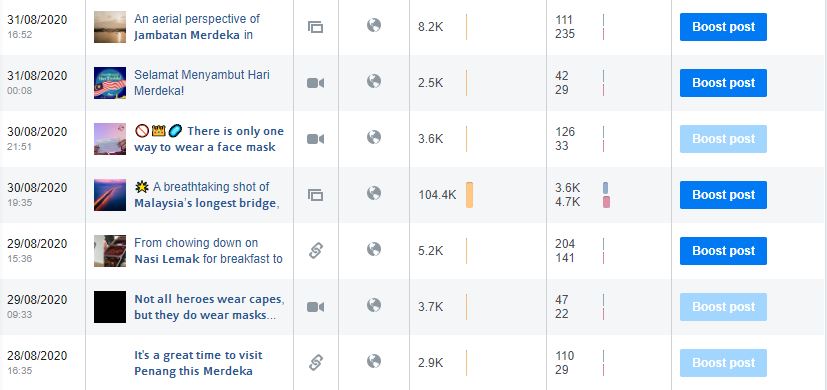Boost the Selamat Menyambut Hari Merdeka post
The image size is (827, 390).
723,83
